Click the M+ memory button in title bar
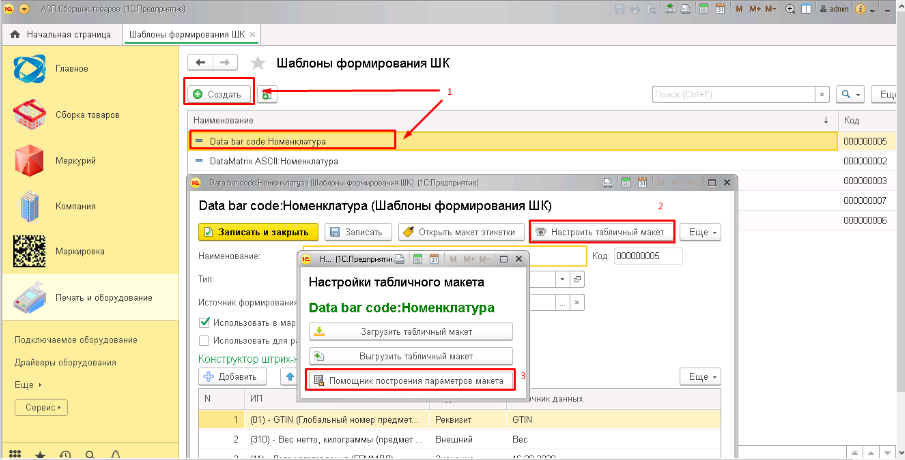This screenshot has width=905, height=460. click(x=755, y=9)
